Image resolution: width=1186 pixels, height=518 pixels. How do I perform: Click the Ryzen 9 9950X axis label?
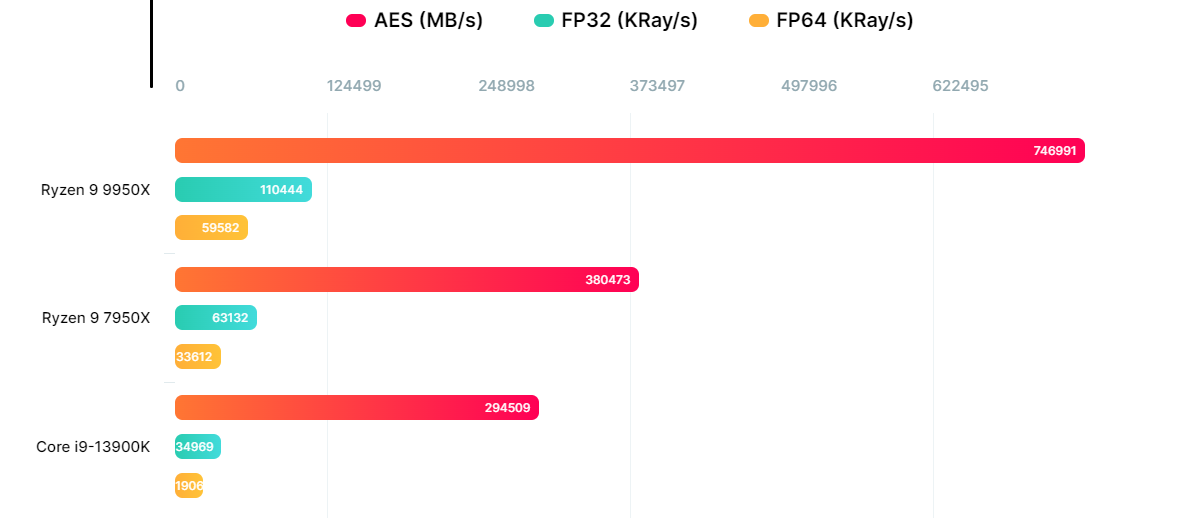point(95,189)
